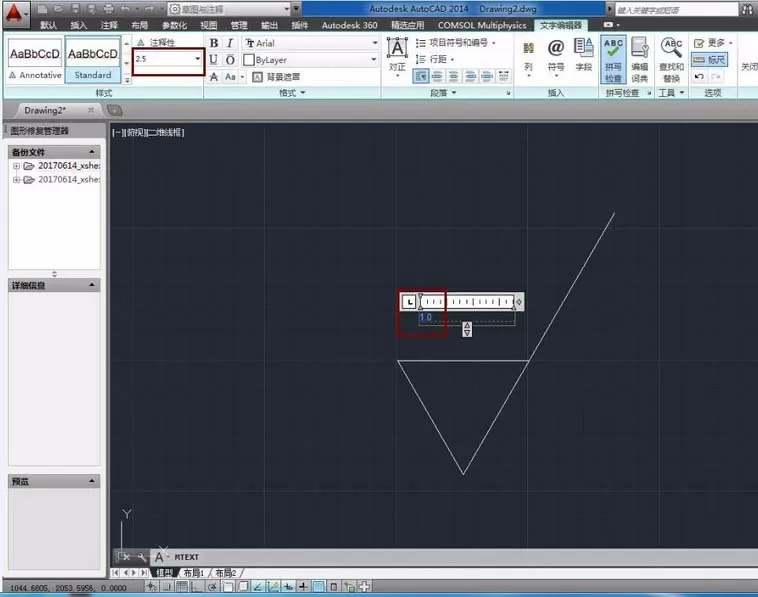Open the Autodesk 360 ribbon tab
Viewport: 758px width, 597px height.
349,25
